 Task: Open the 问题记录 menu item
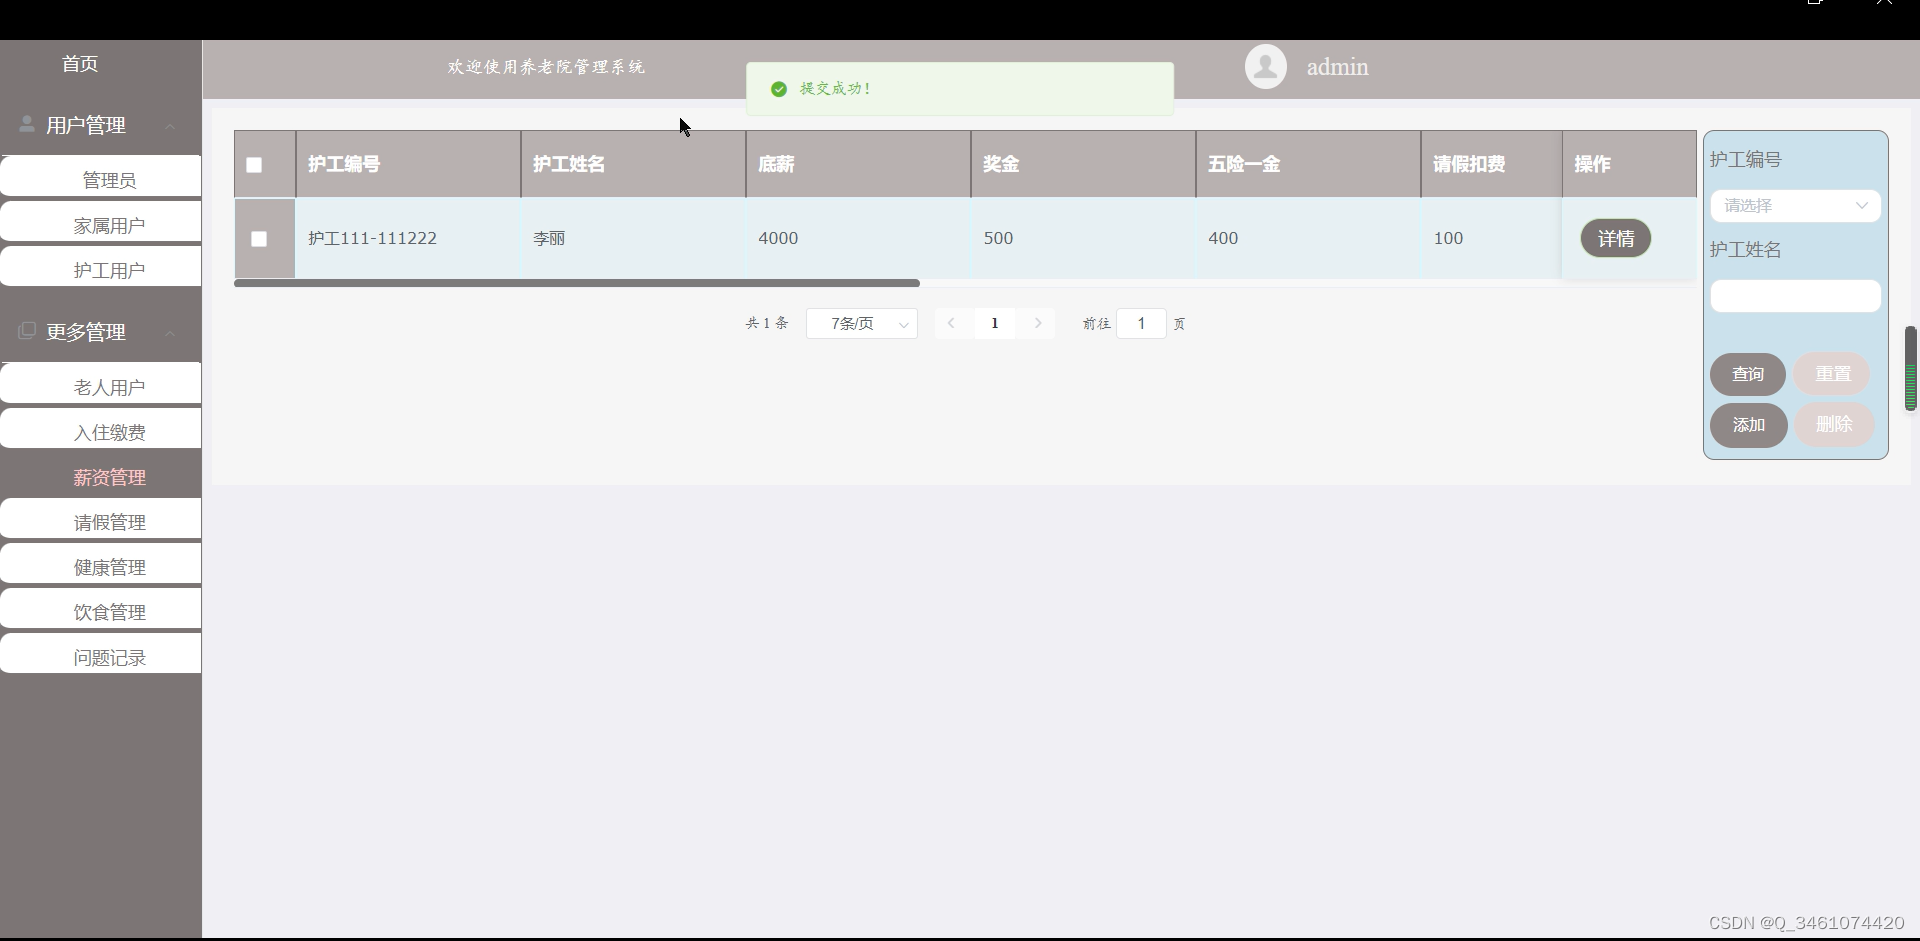click(x=101, y=654)
